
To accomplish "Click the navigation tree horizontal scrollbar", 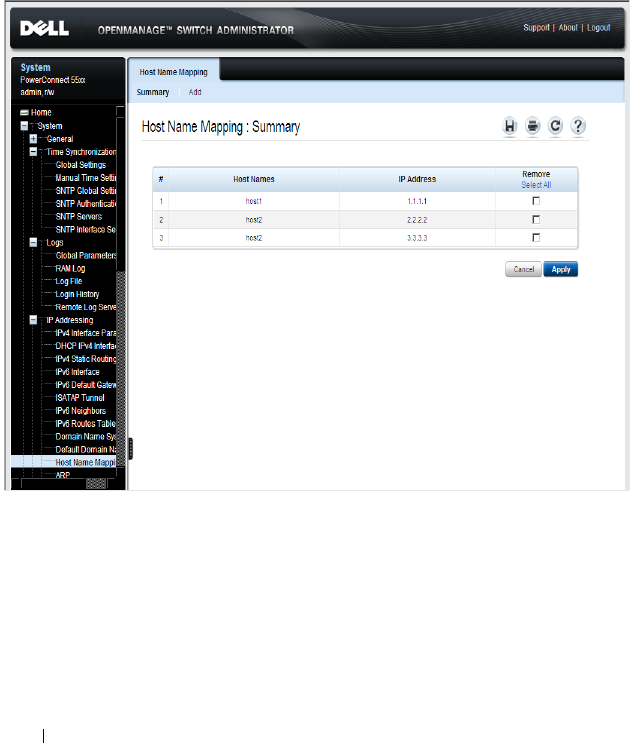I will 64,483.
